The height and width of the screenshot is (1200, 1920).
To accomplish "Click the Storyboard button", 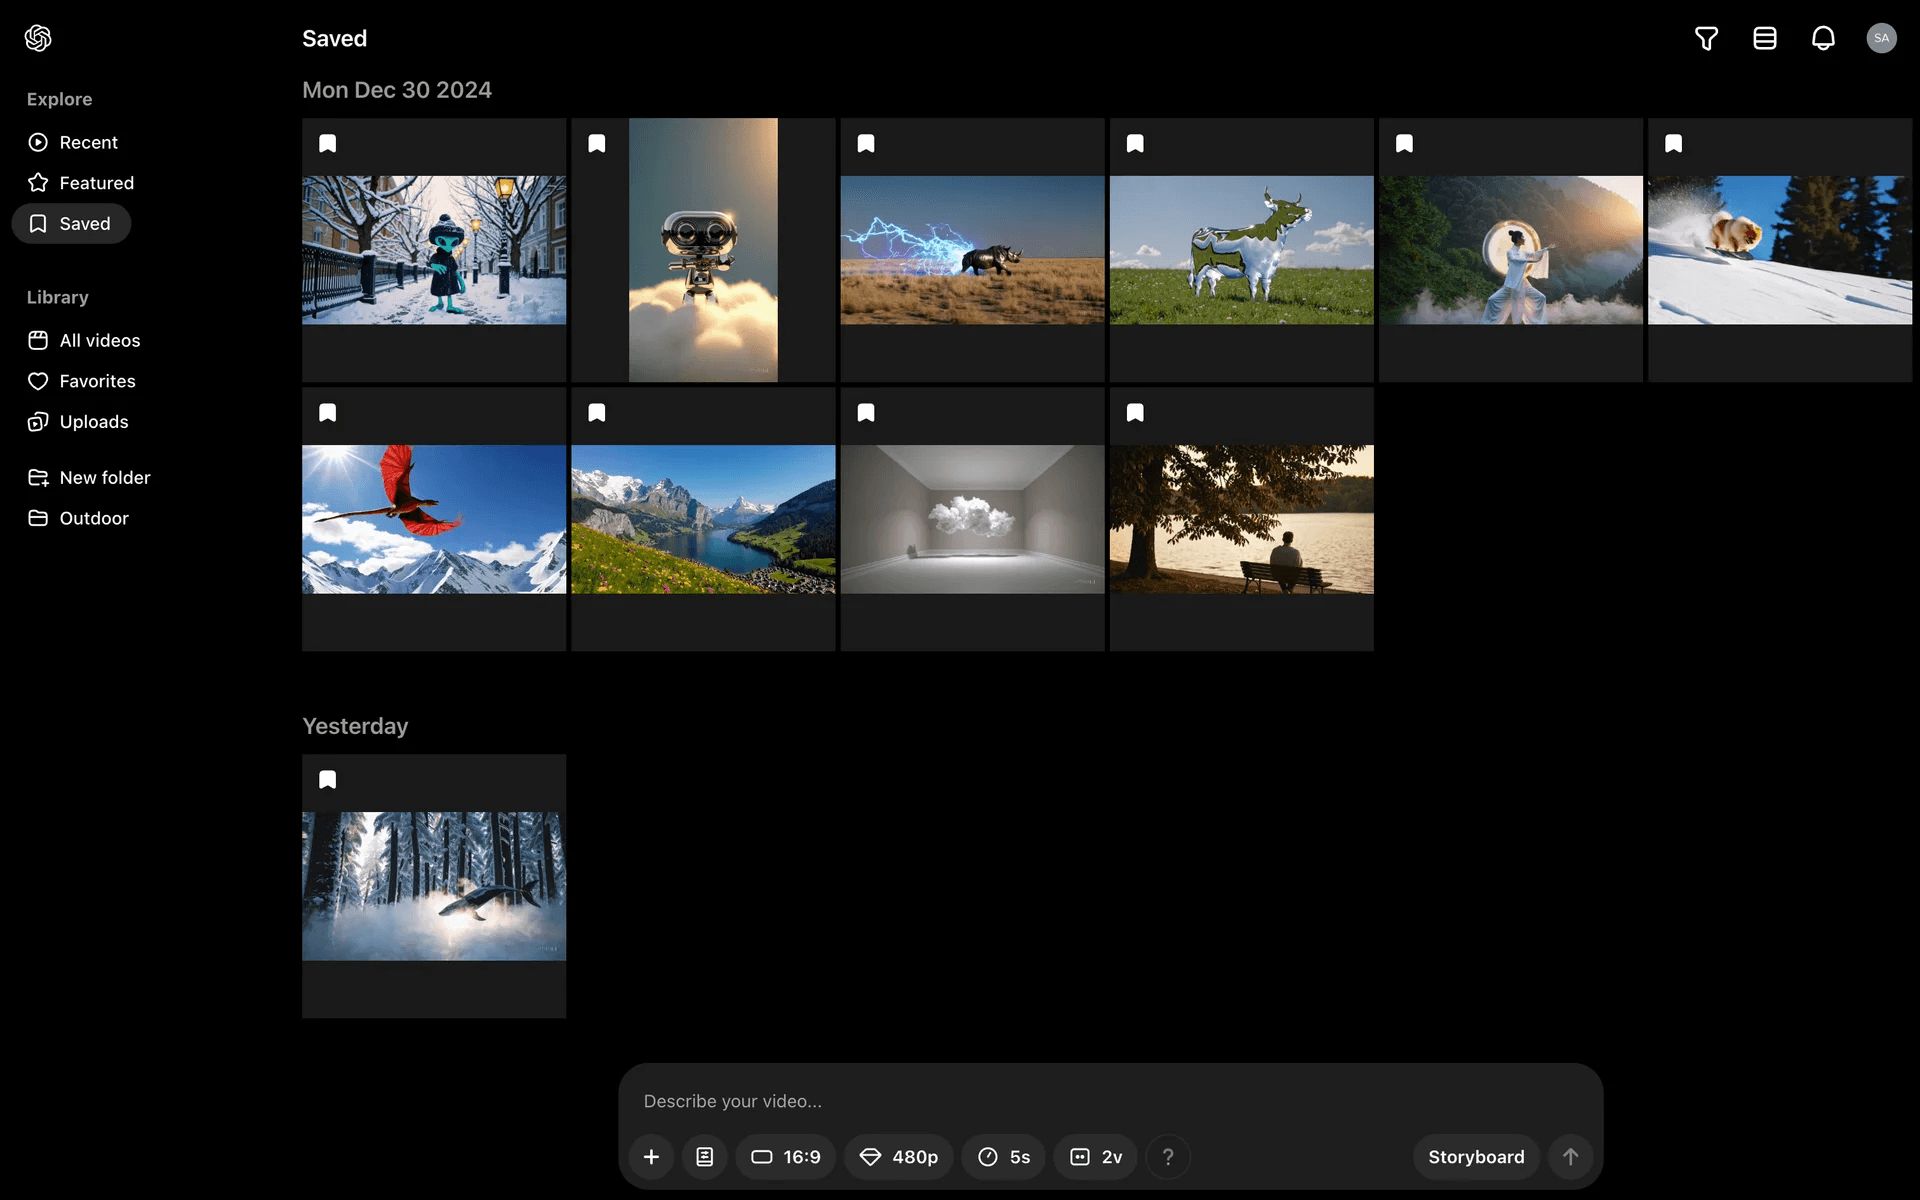I will (x=1476, y=1157).
